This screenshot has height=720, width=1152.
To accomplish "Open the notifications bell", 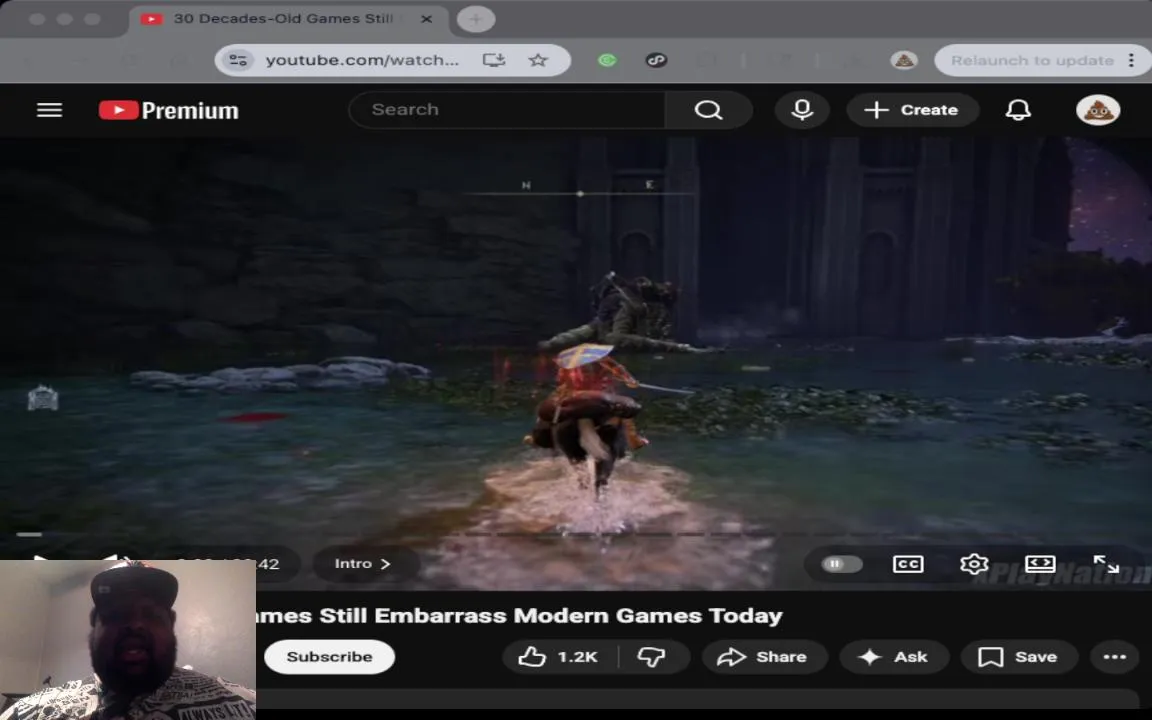I will (1018, 109).
